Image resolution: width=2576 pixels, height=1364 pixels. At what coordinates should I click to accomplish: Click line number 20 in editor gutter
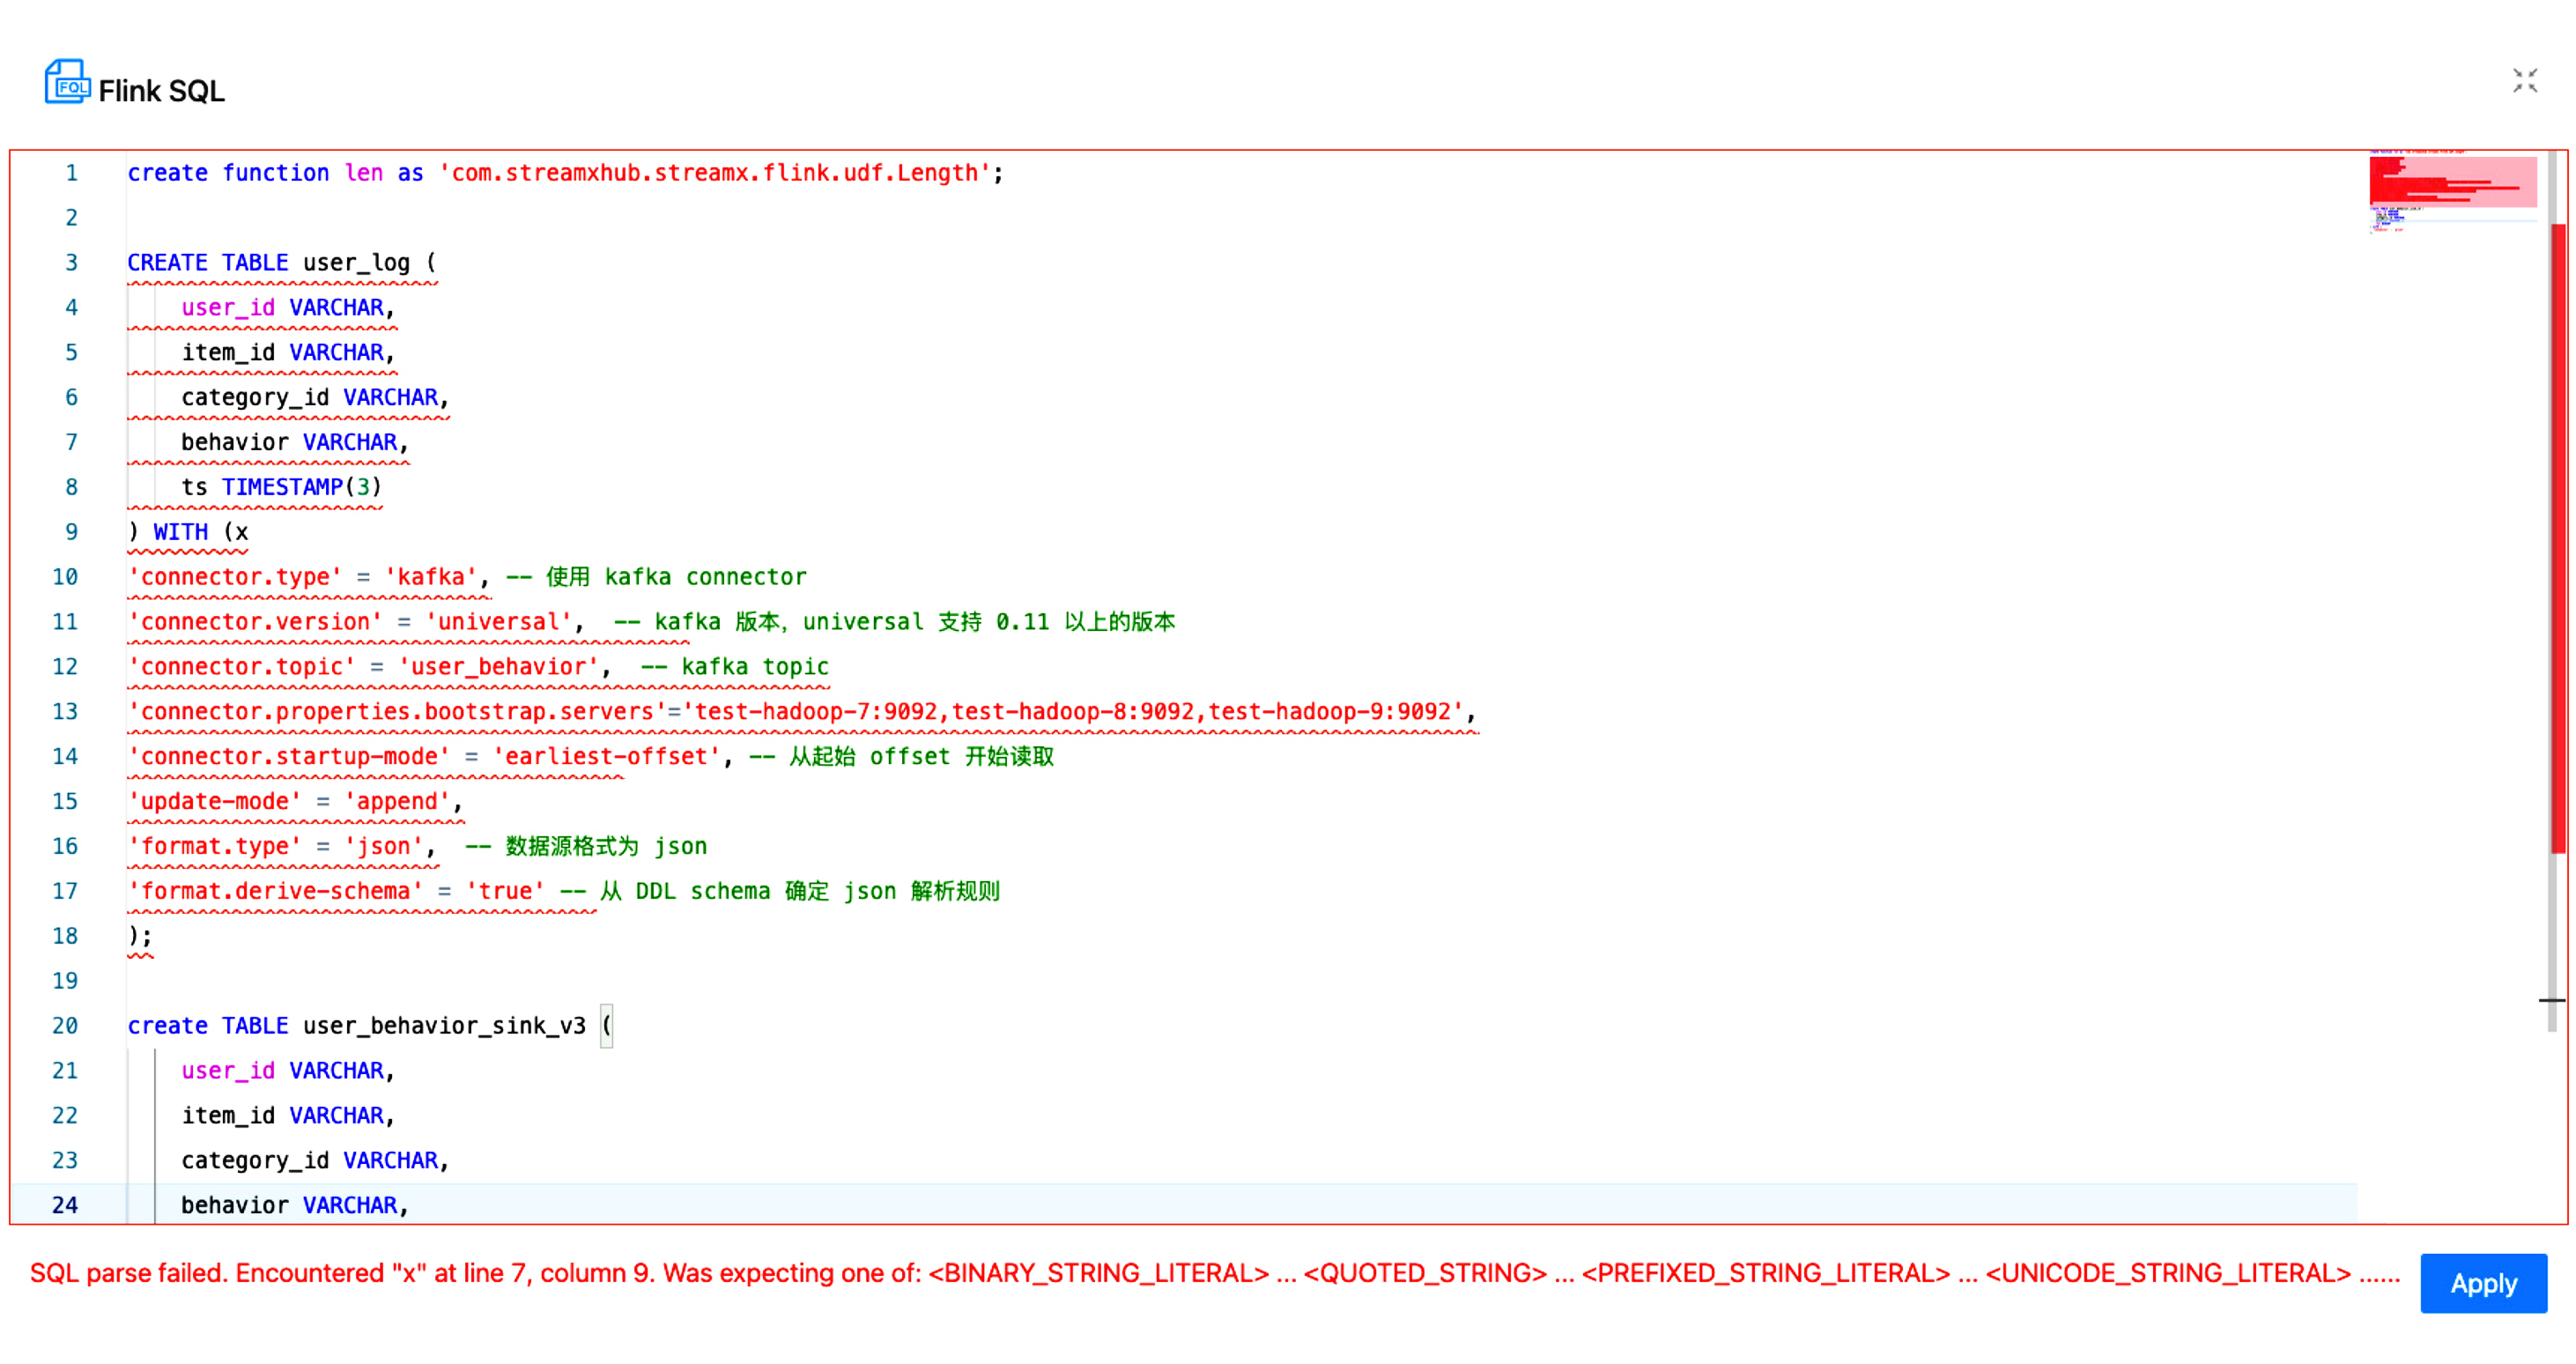(70, 1027)
